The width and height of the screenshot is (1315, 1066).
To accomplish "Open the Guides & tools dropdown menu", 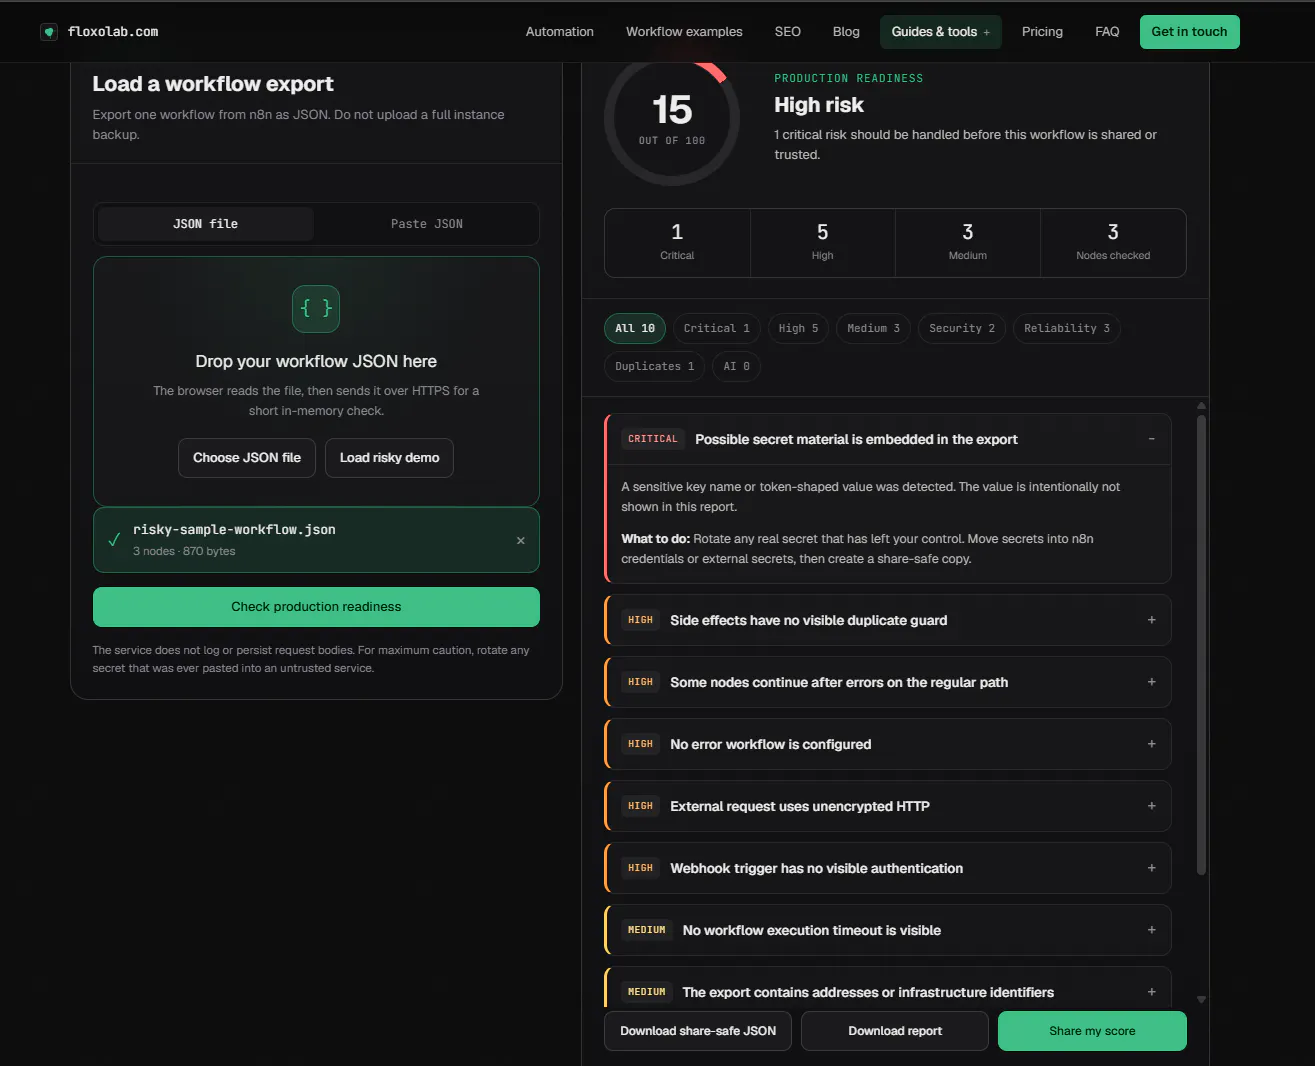I will tap(940, 32).
